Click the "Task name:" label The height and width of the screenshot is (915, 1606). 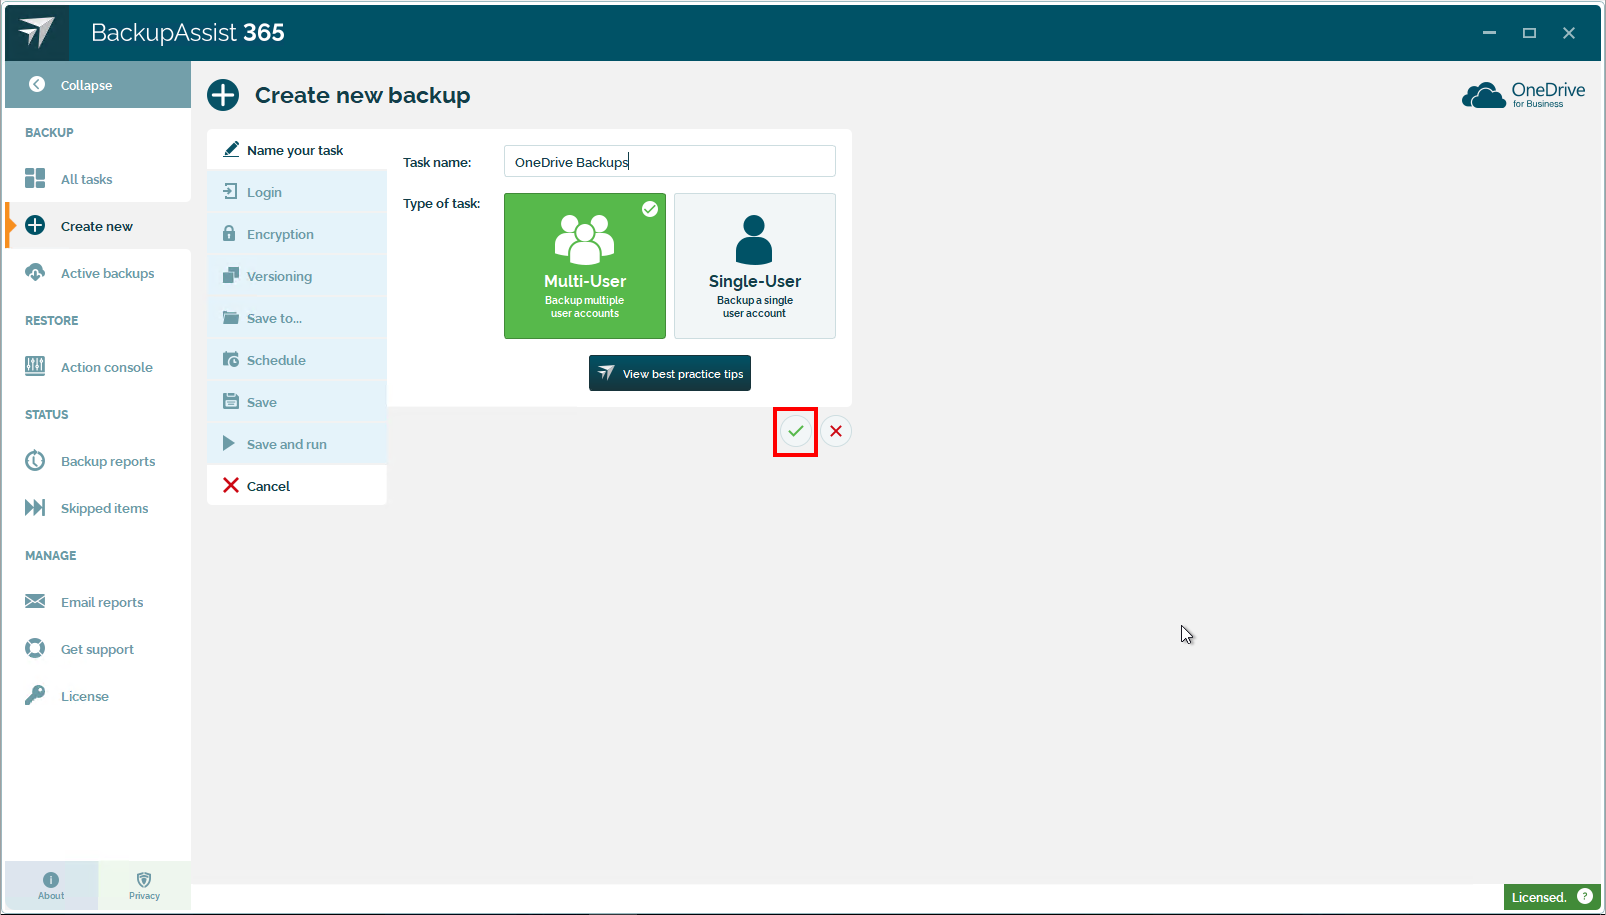click(x=437, y=162)
